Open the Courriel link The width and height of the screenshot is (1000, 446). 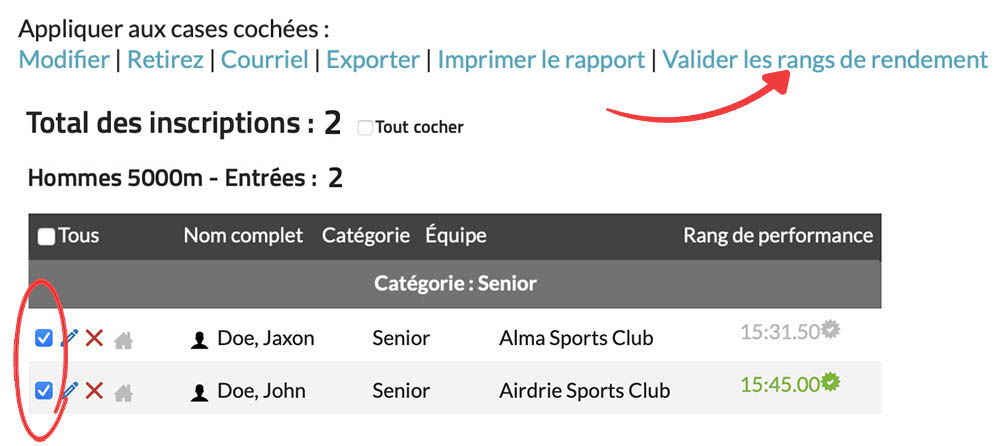click(265, 60)
